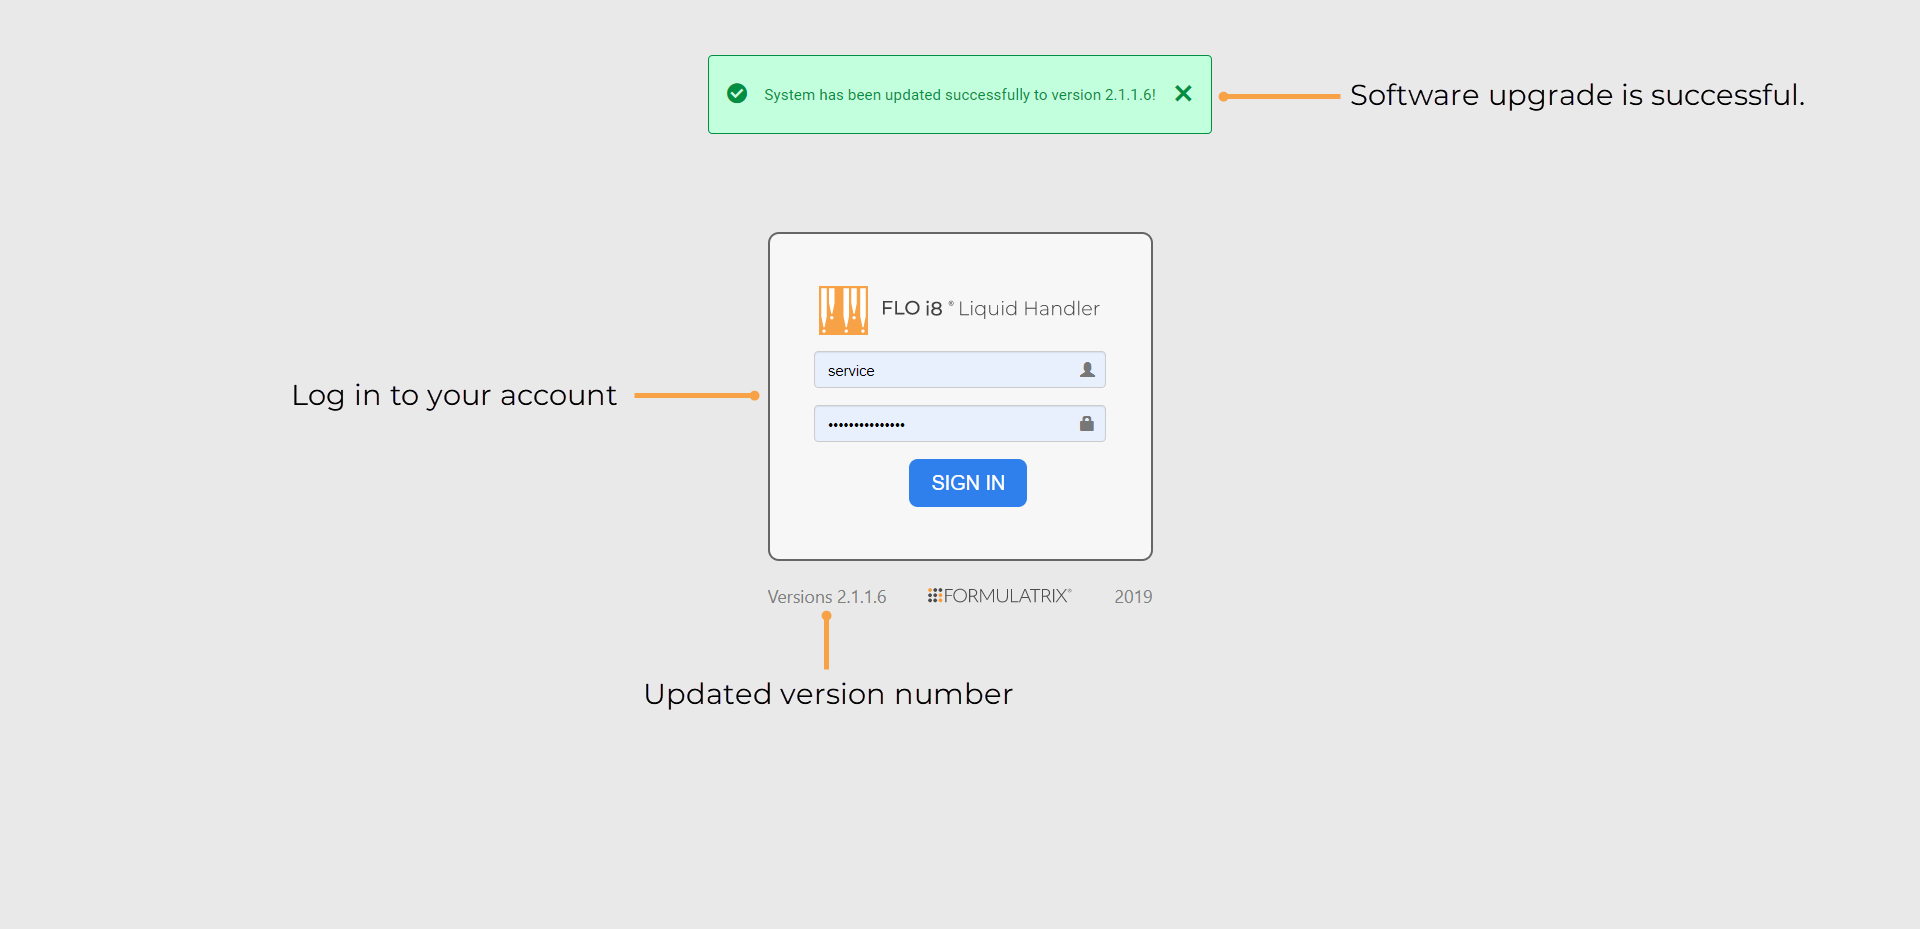Focus the masked password field

tap(945, 424)
